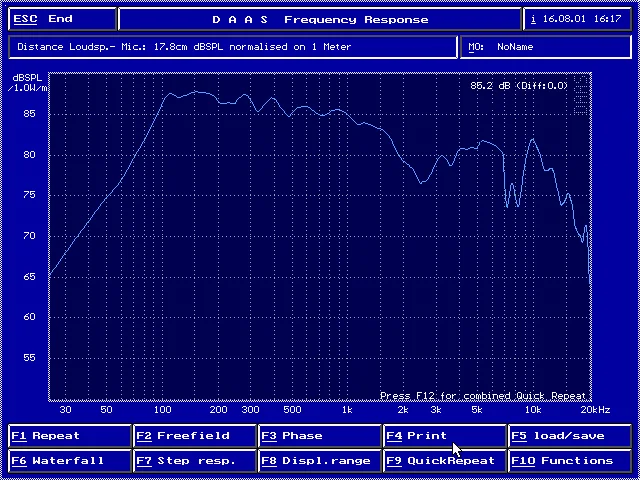
Task: Open F8 Displ.range settings
Action: 320,461
